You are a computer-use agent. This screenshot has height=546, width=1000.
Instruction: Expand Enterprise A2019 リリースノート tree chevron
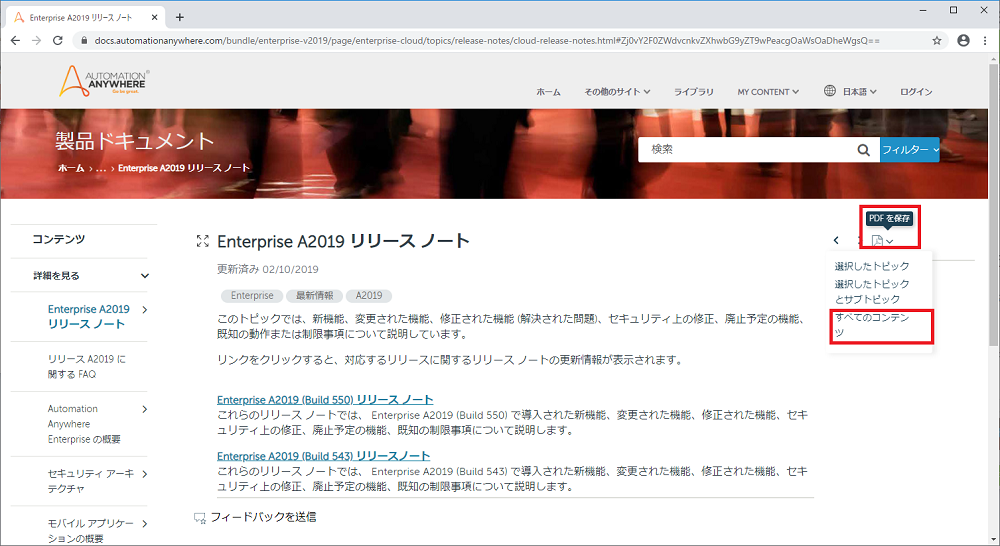(x=145, y=309)
